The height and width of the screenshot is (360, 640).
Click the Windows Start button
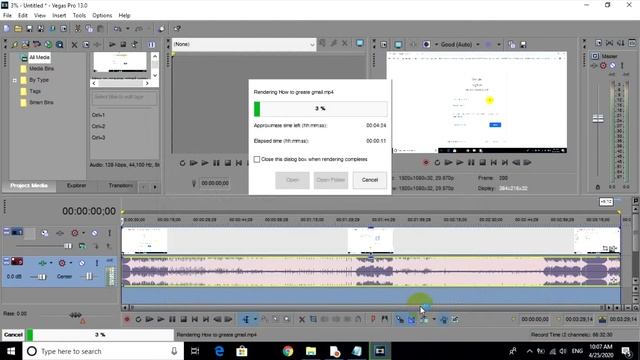11,351
